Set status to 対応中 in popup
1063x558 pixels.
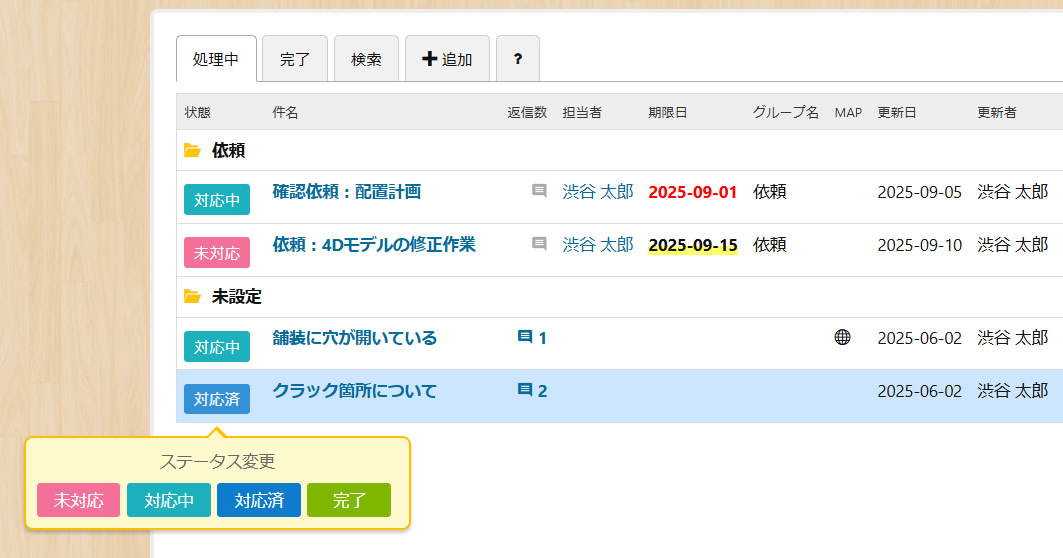168,500
